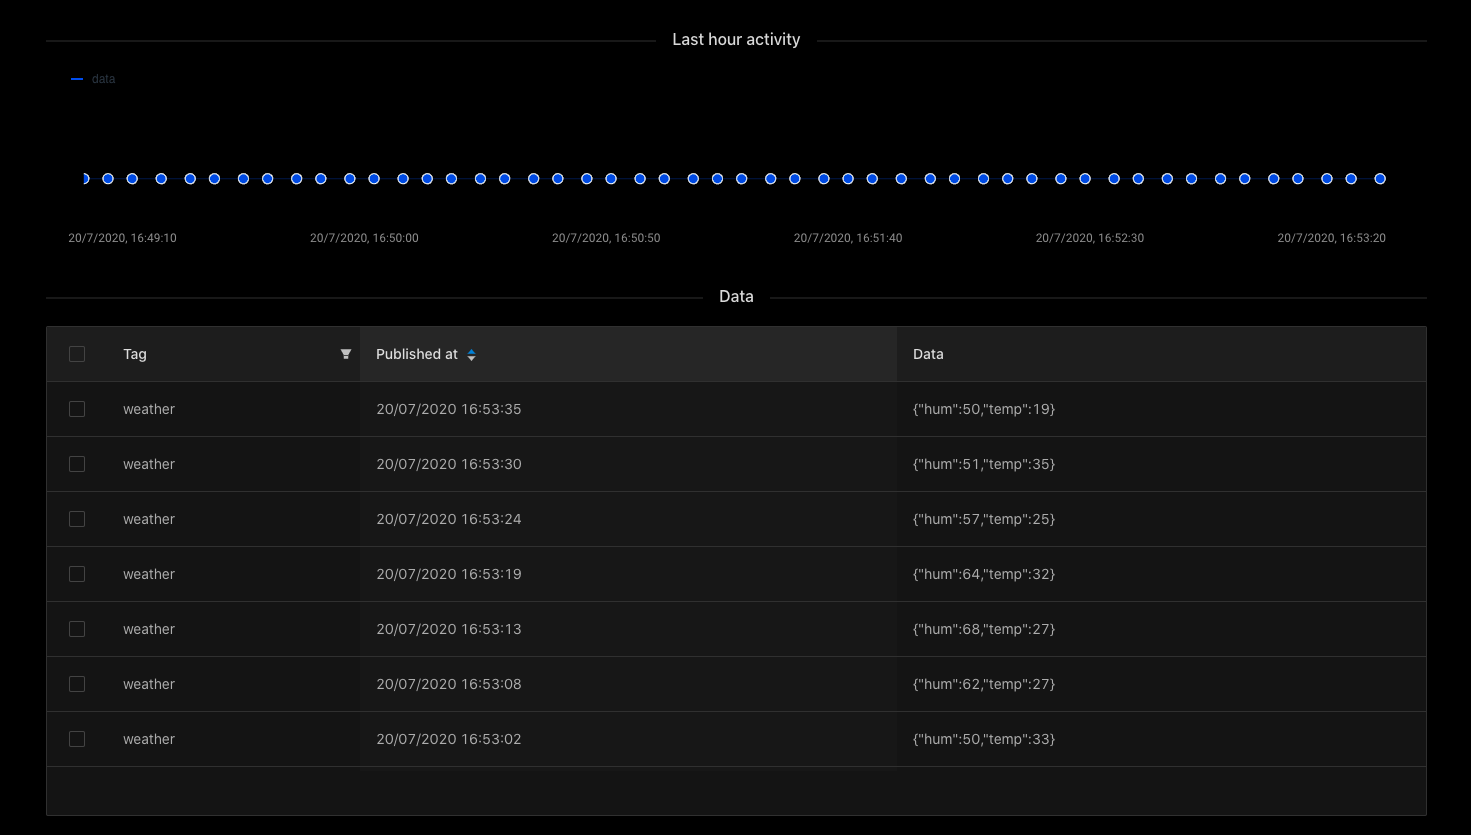Click timestamp 20/07/2020 16:53:35
The height and width of the screenshot is (835, 1471).
click(448, 409)
